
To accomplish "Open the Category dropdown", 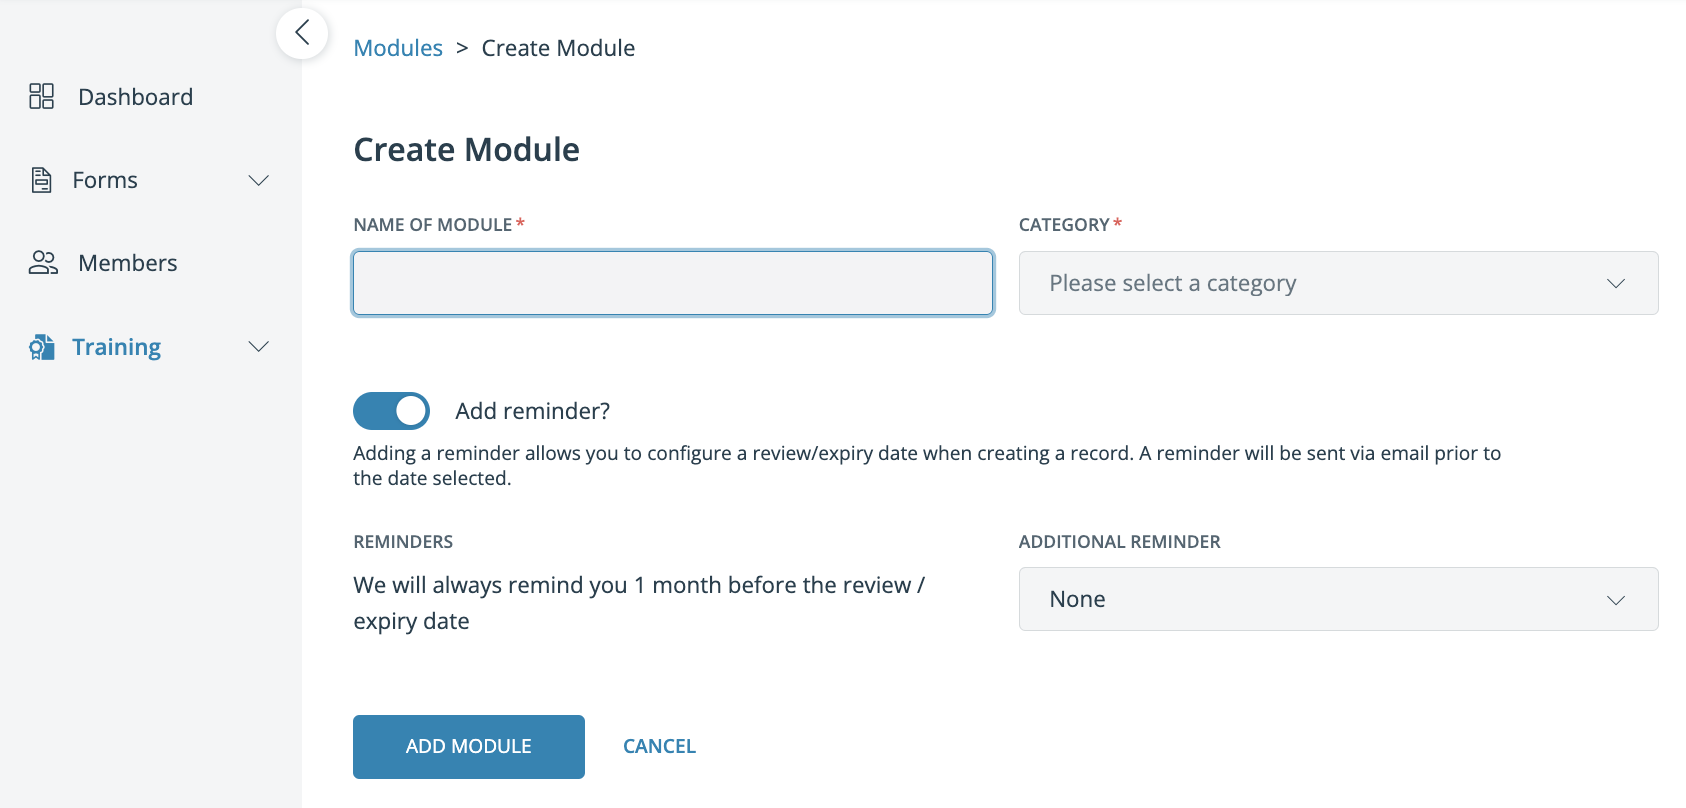I will [x=1338, y=283].
